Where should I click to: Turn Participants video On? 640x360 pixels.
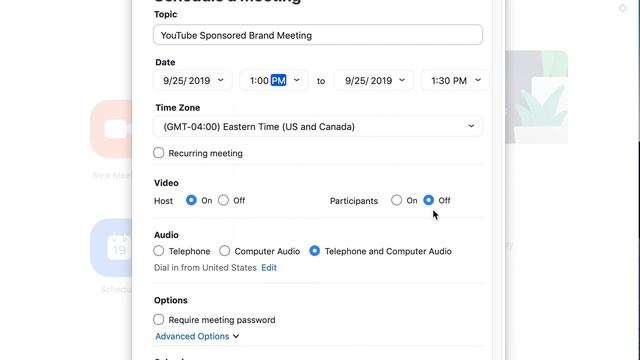click(x=396, y=200)
